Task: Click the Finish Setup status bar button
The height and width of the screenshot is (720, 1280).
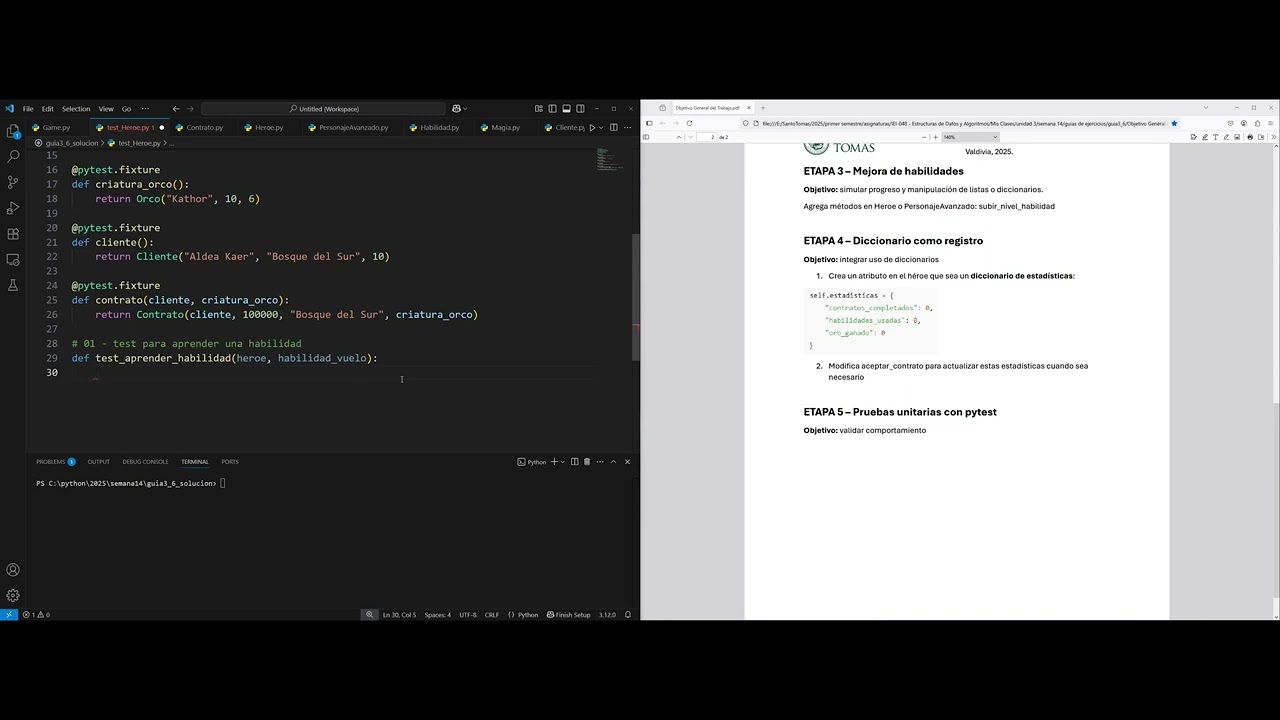Action: tap(568, 615)
